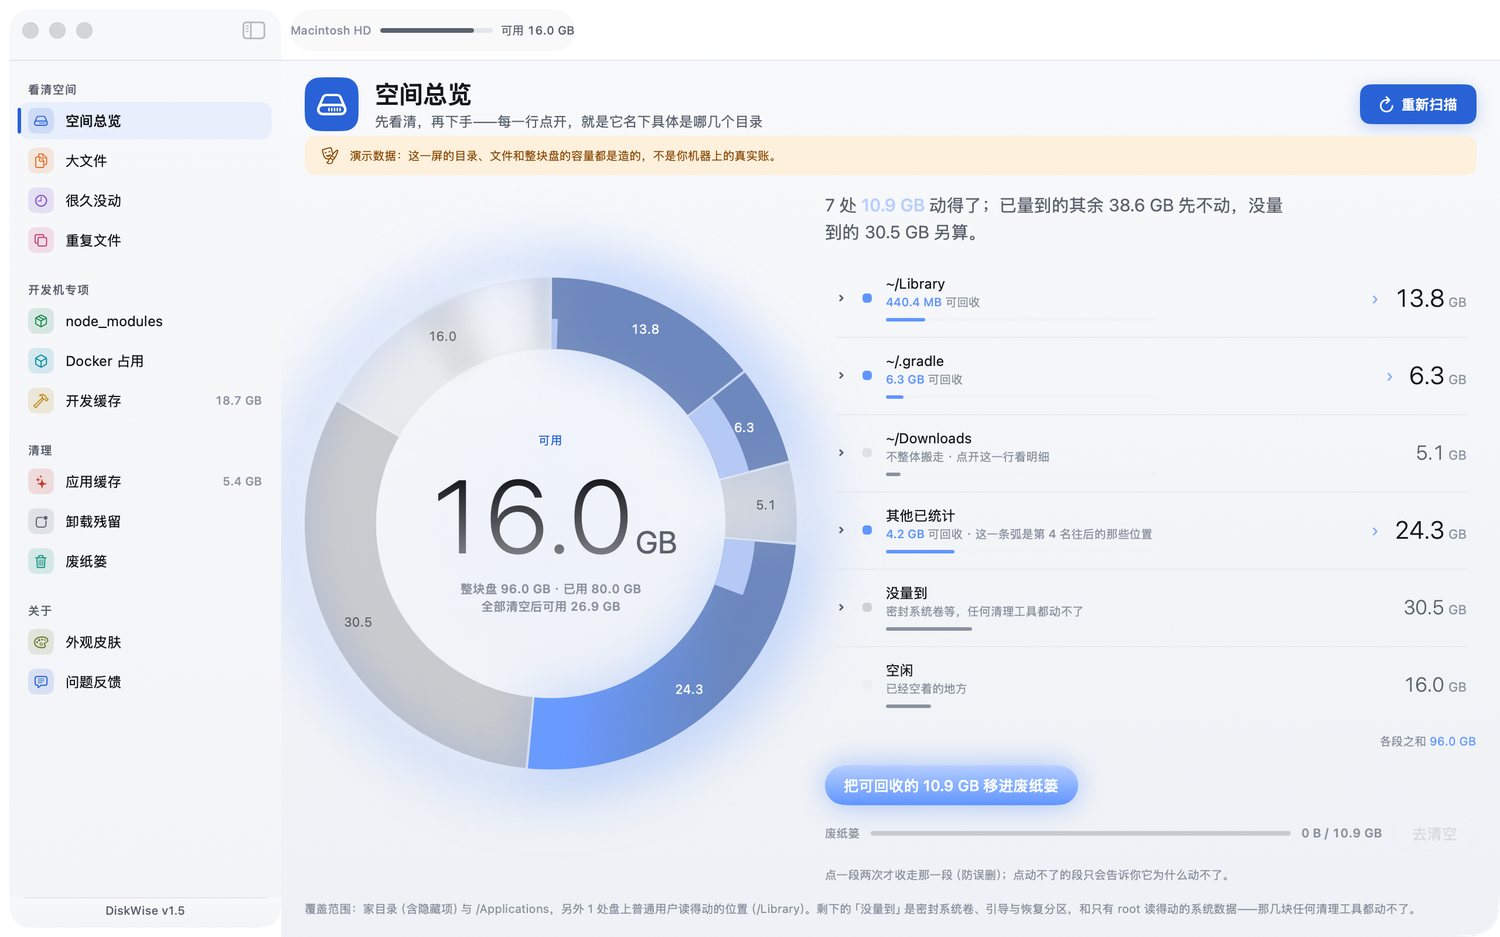Open details arrow beside 13.8 GB

tap(1375, 299)
